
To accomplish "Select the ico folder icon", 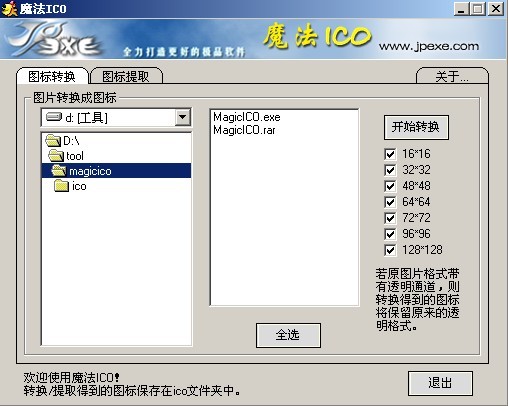I will [x=62, y=186].
